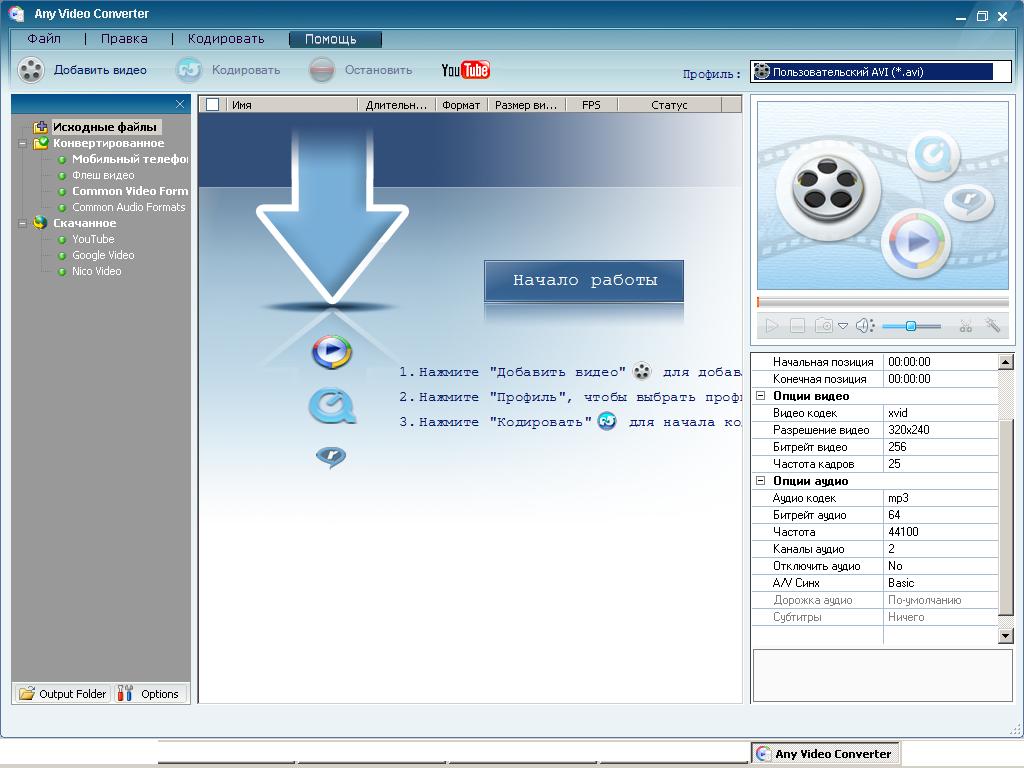Image resolution: width=1024 pixels, height=768 pixels.
Task: Click the Исходные файлы folder icon
Action: click(x=40, y=127)
